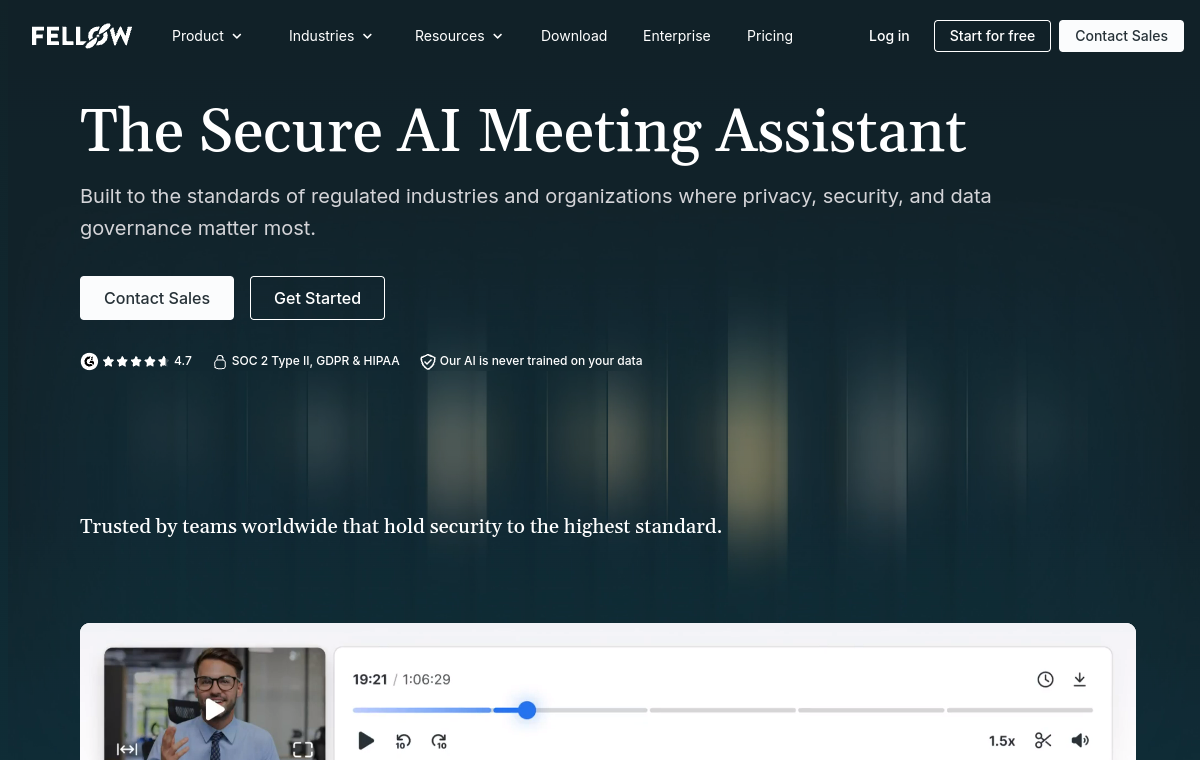The image size is (1200, 760).
Task: Click the fit-width icon on video thumbnail
Action: (127, 749)
